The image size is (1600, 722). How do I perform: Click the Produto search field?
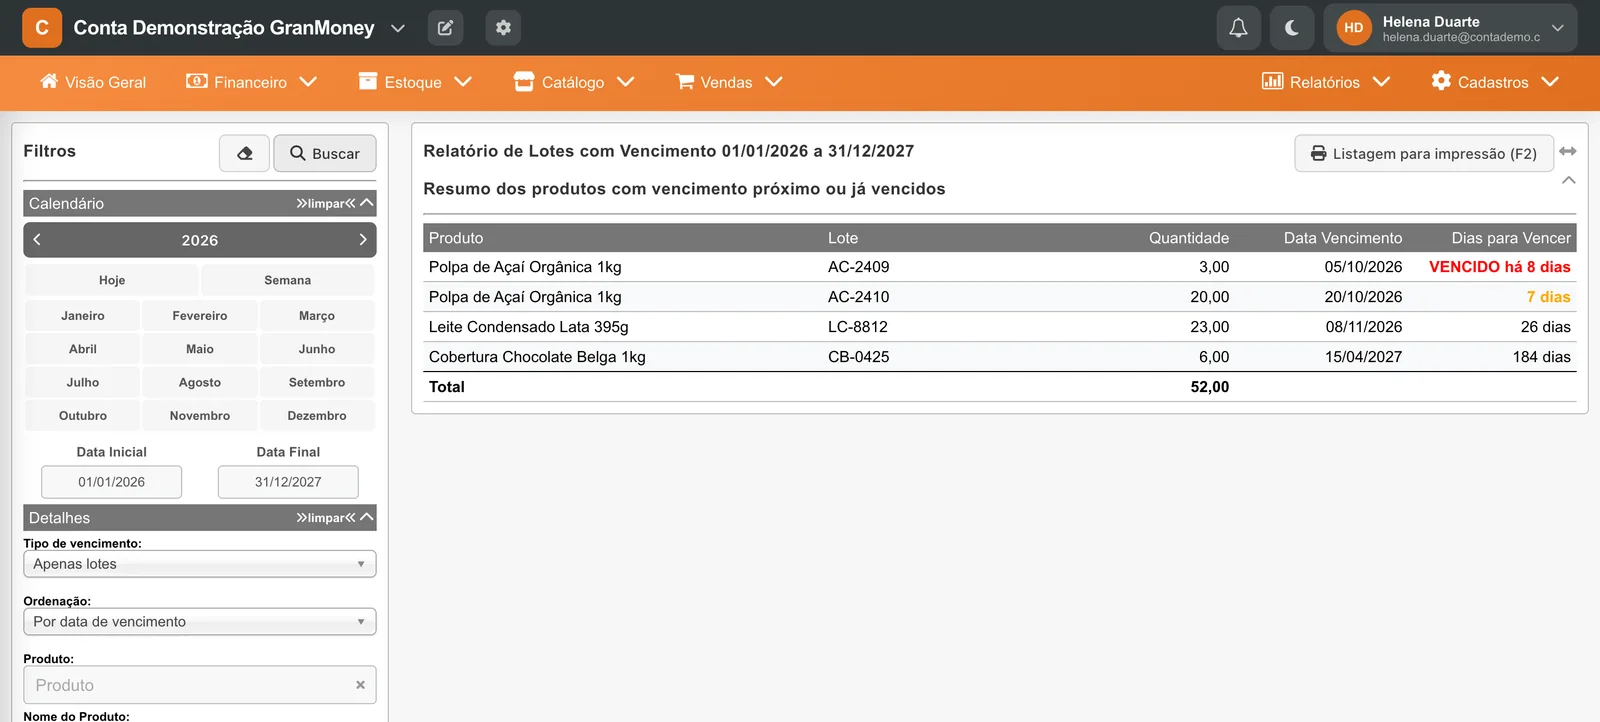pos(200,685)
